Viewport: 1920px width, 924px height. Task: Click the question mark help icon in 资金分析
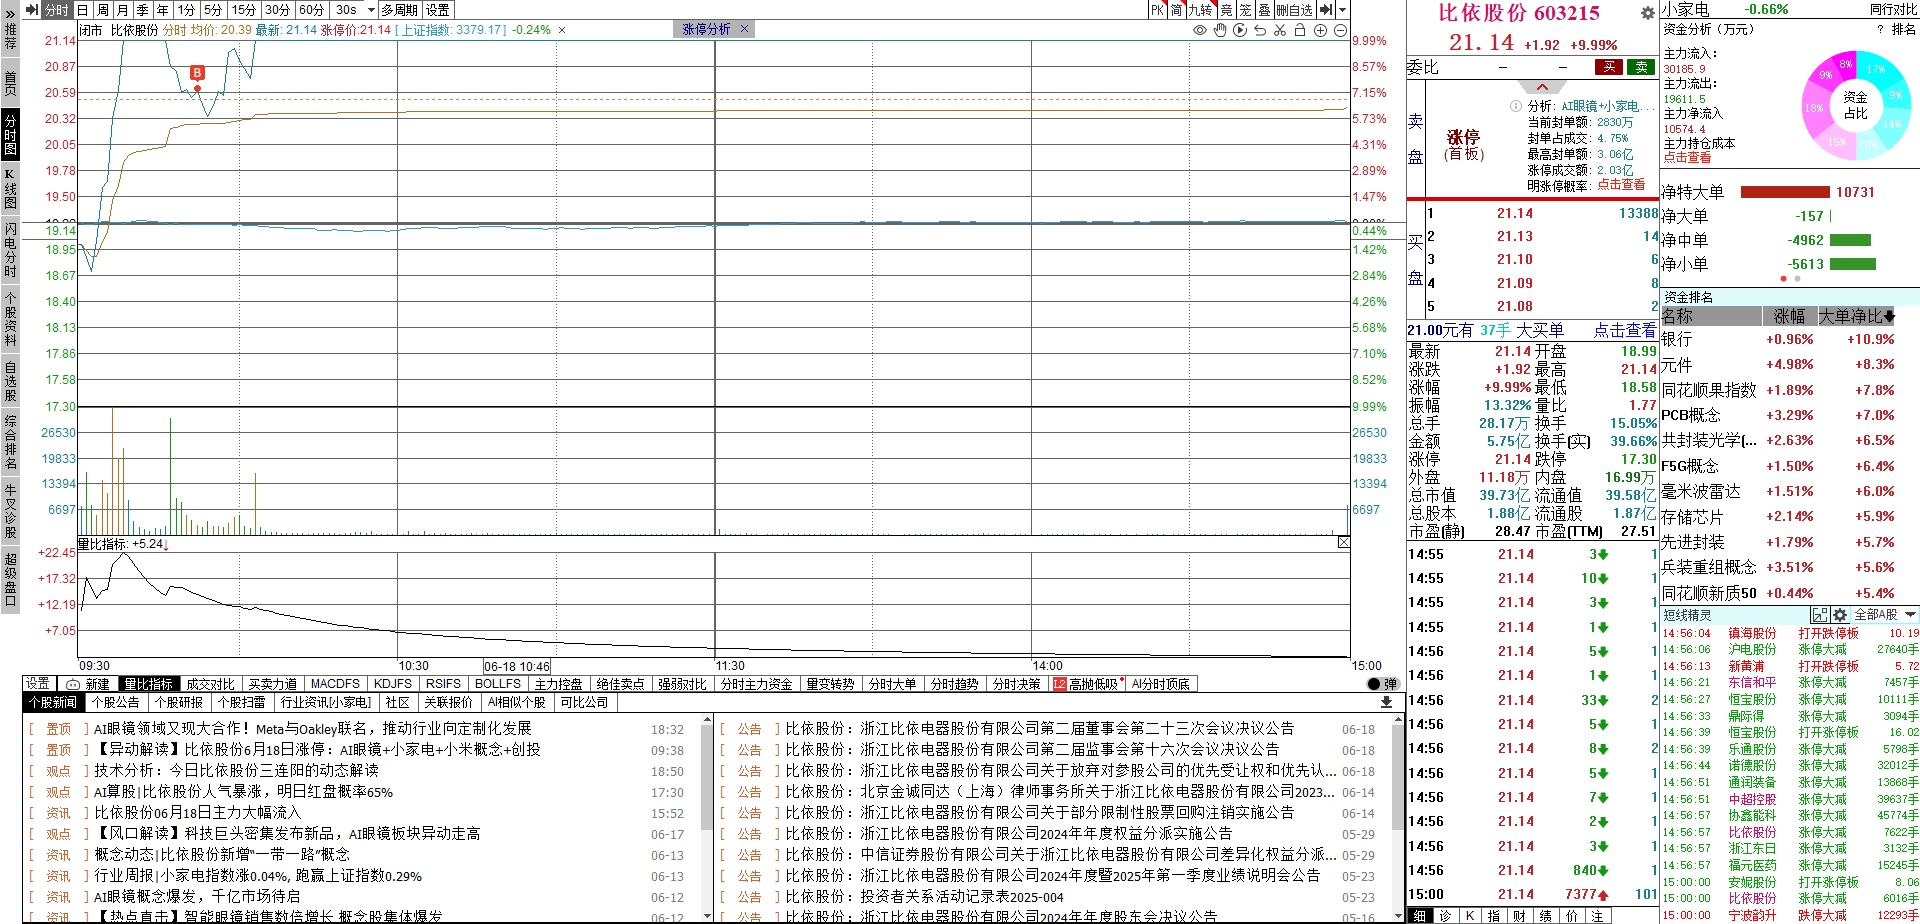pos(1880,29)
